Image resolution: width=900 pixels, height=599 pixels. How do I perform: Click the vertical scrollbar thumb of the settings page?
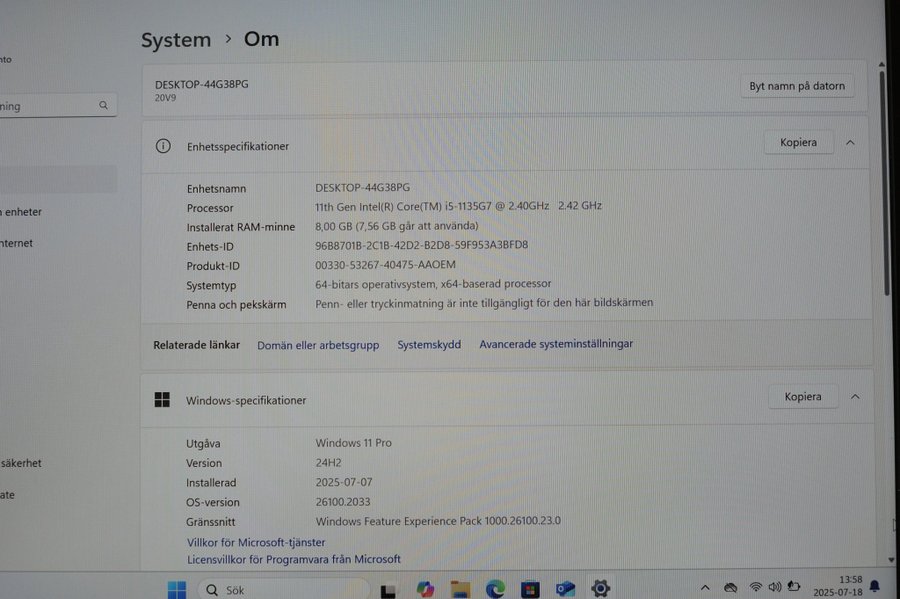[x=885, y=182]
